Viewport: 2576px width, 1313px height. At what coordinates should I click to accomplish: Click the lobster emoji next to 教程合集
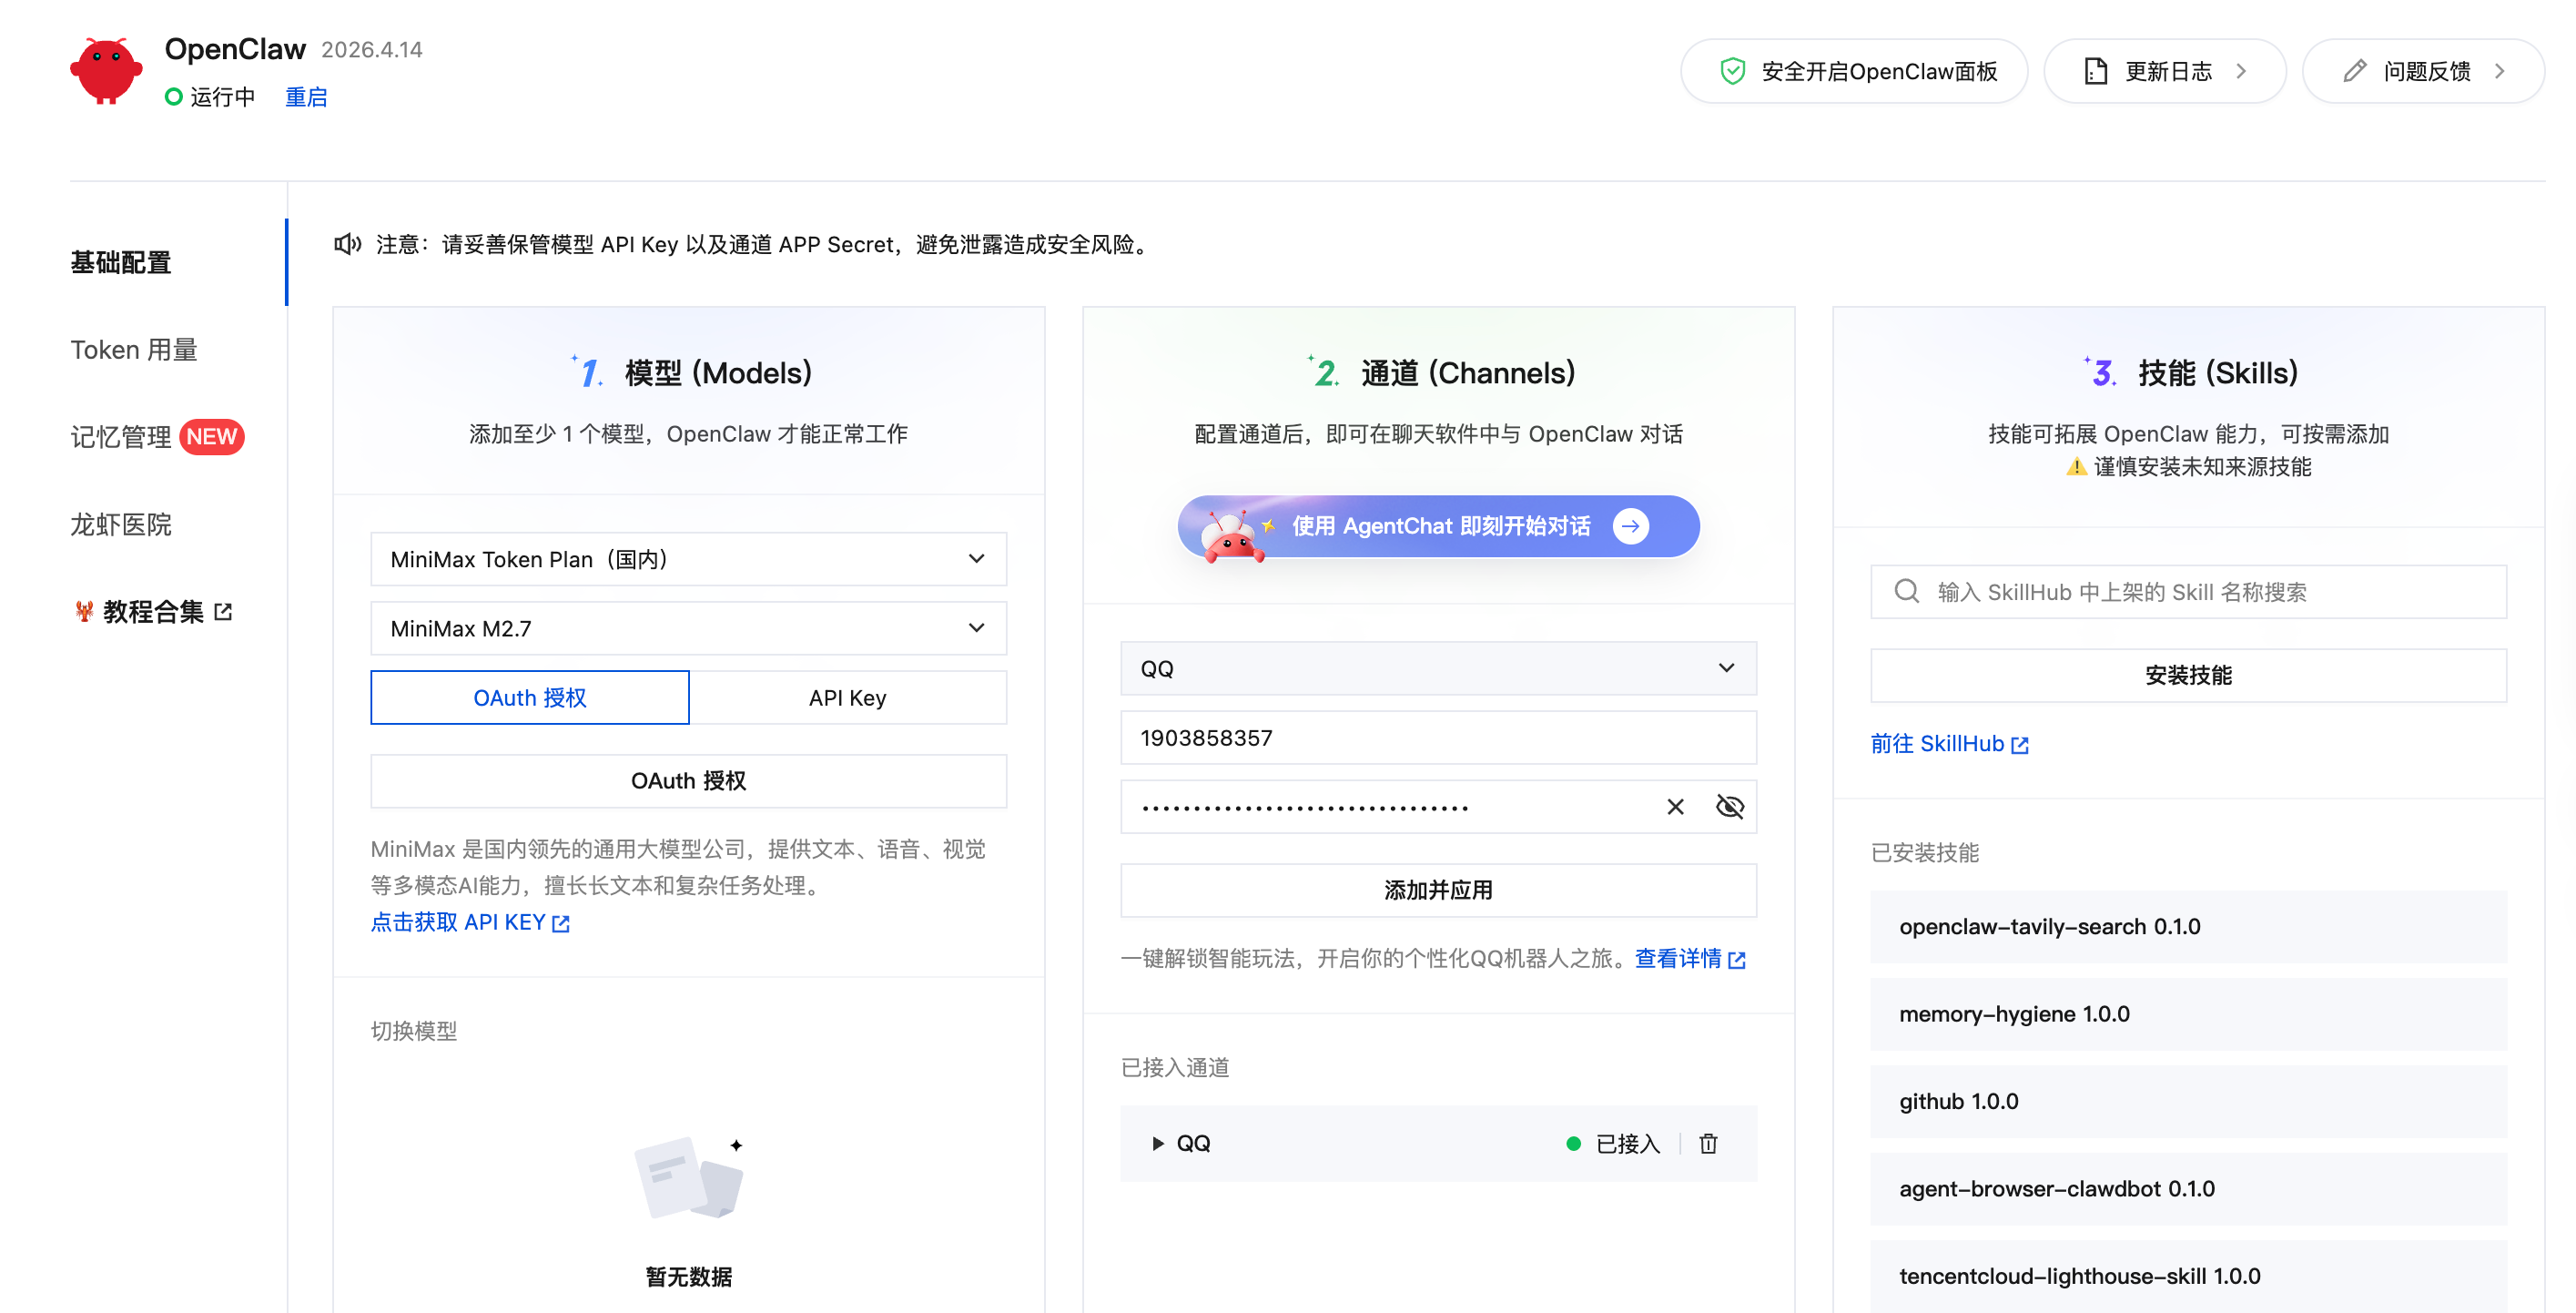(84, 611)
